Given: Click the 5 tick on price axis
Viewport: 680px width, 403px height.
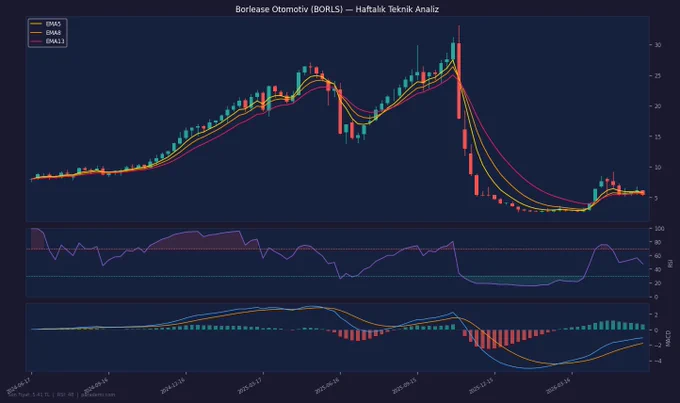Looking at the screenshot, I should 656,198.
